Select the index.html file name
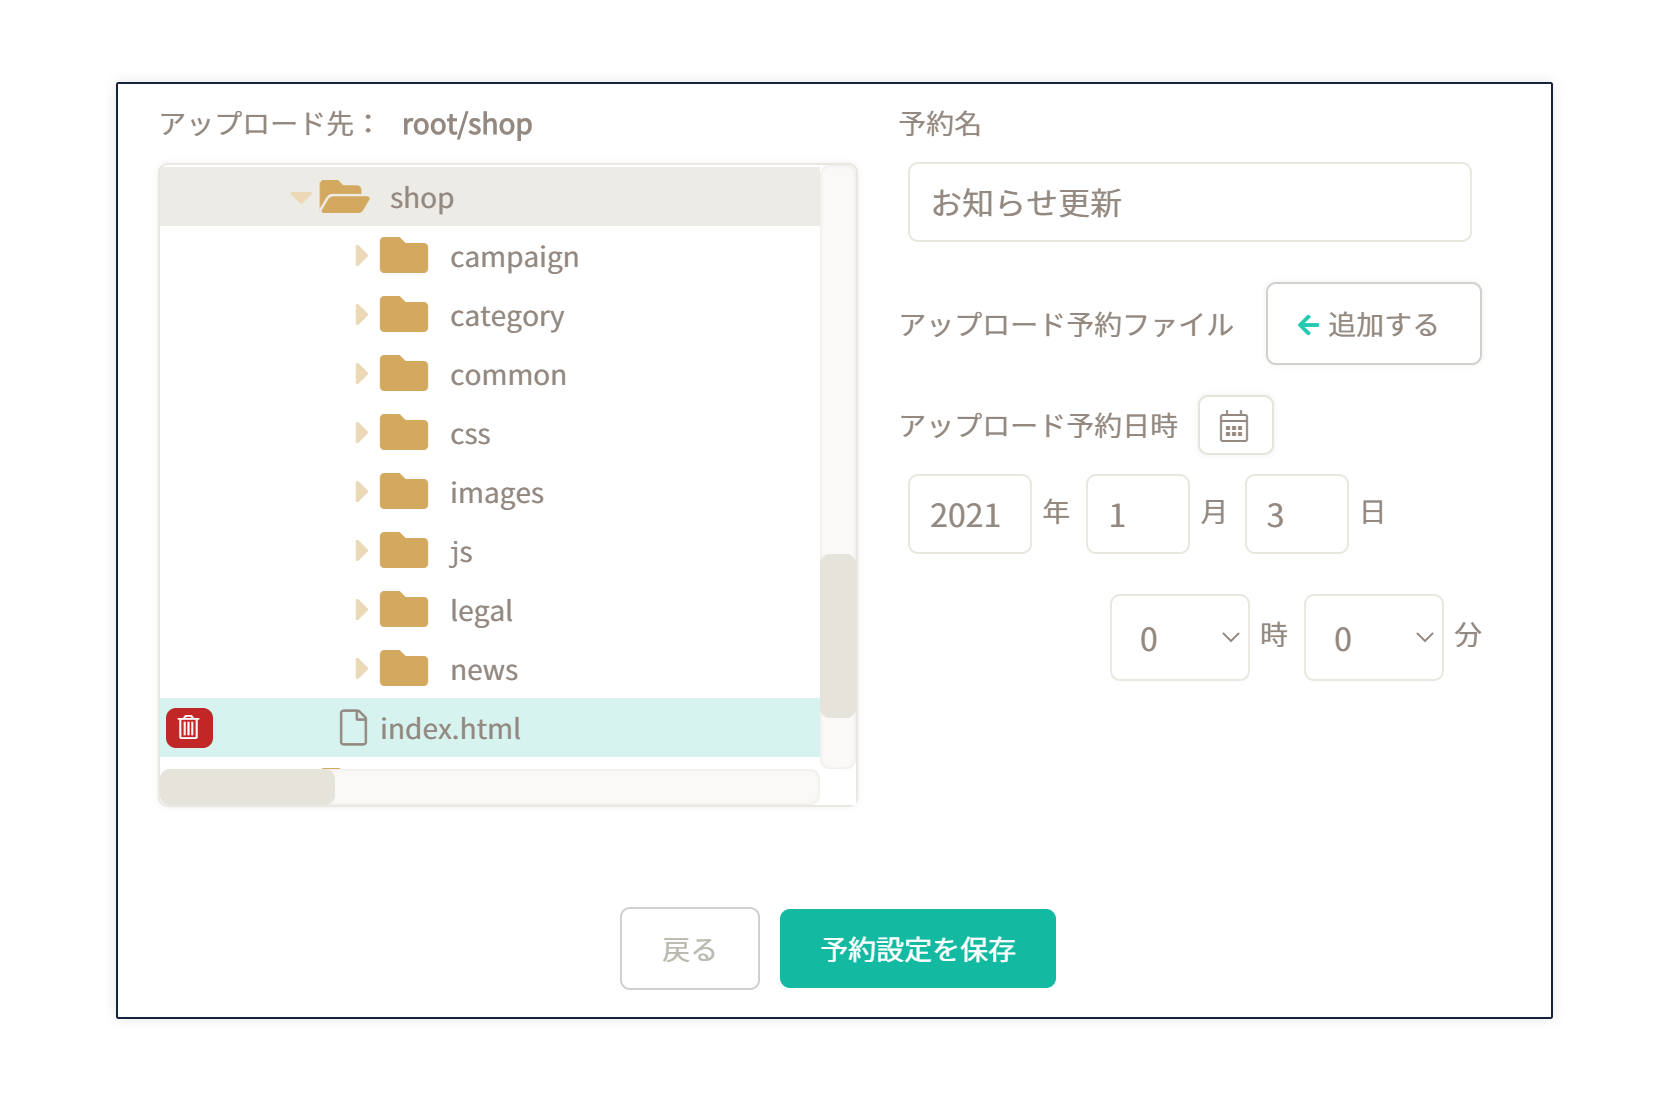The height and width of the screenshot is (1100, 1669). (450, 729)
